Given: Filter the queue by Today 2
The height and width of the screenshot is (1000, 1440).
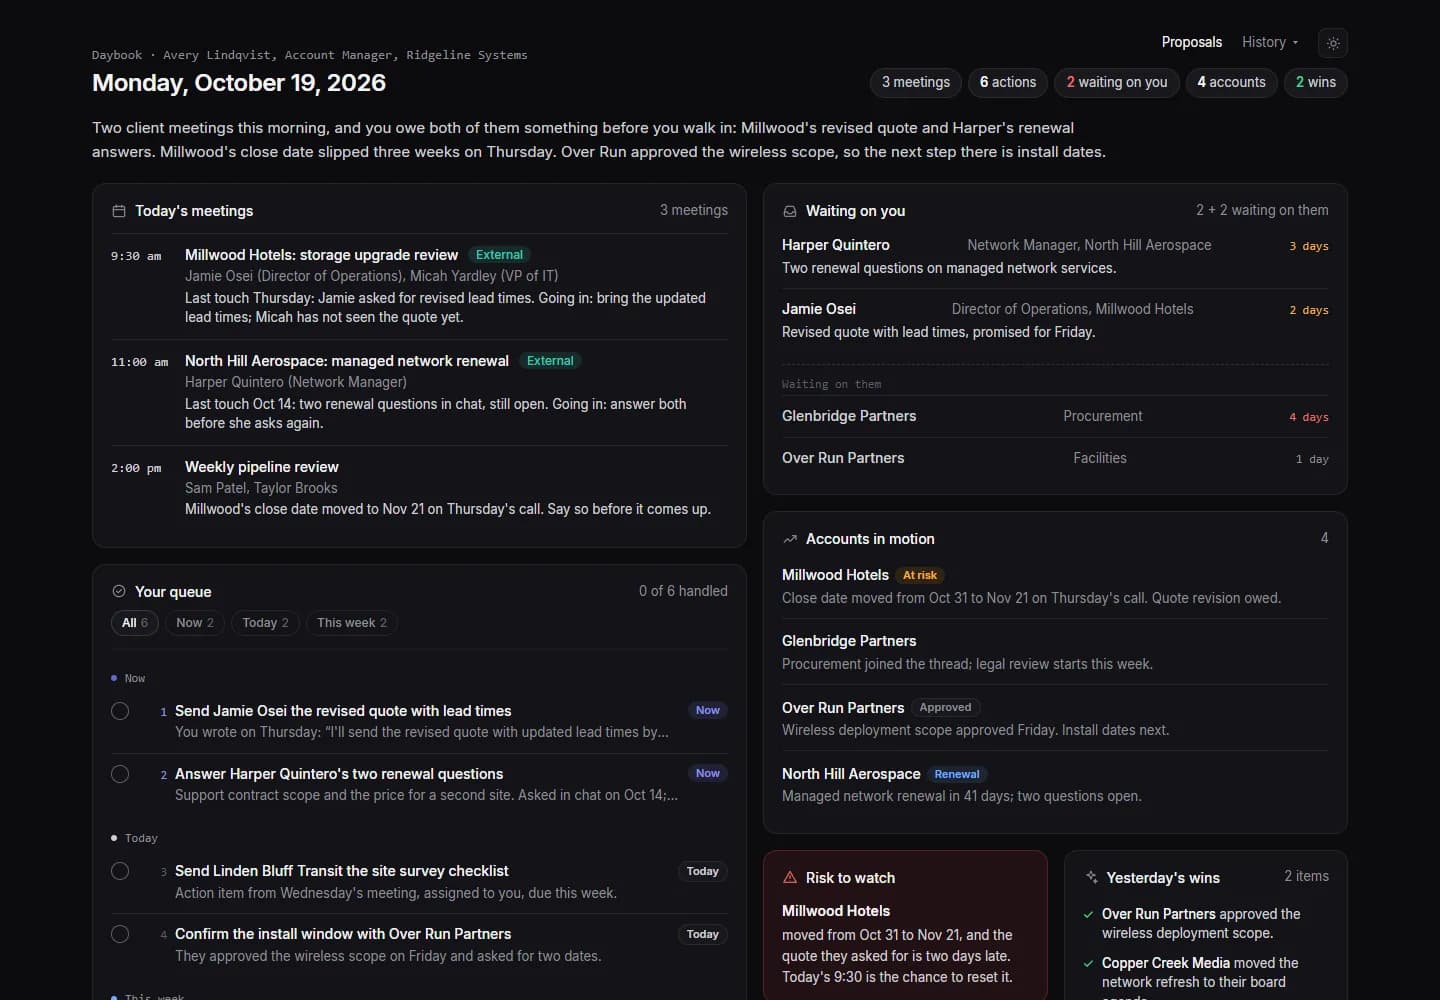Looking at the screenshot, I should click(265, 623).
